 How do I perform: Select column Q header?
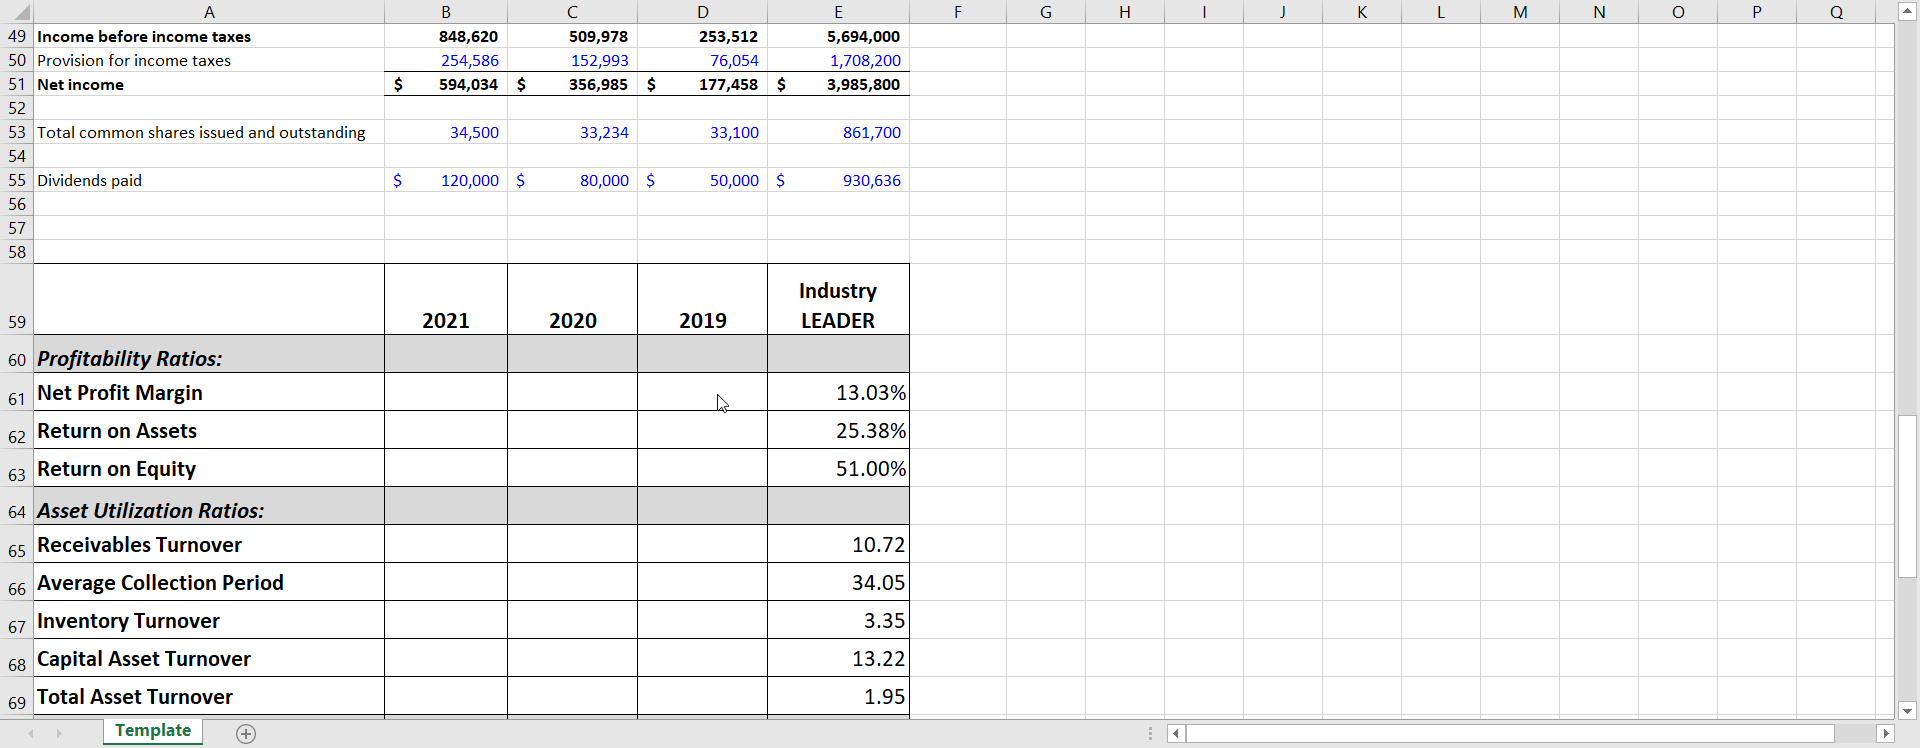point(1836,12)
